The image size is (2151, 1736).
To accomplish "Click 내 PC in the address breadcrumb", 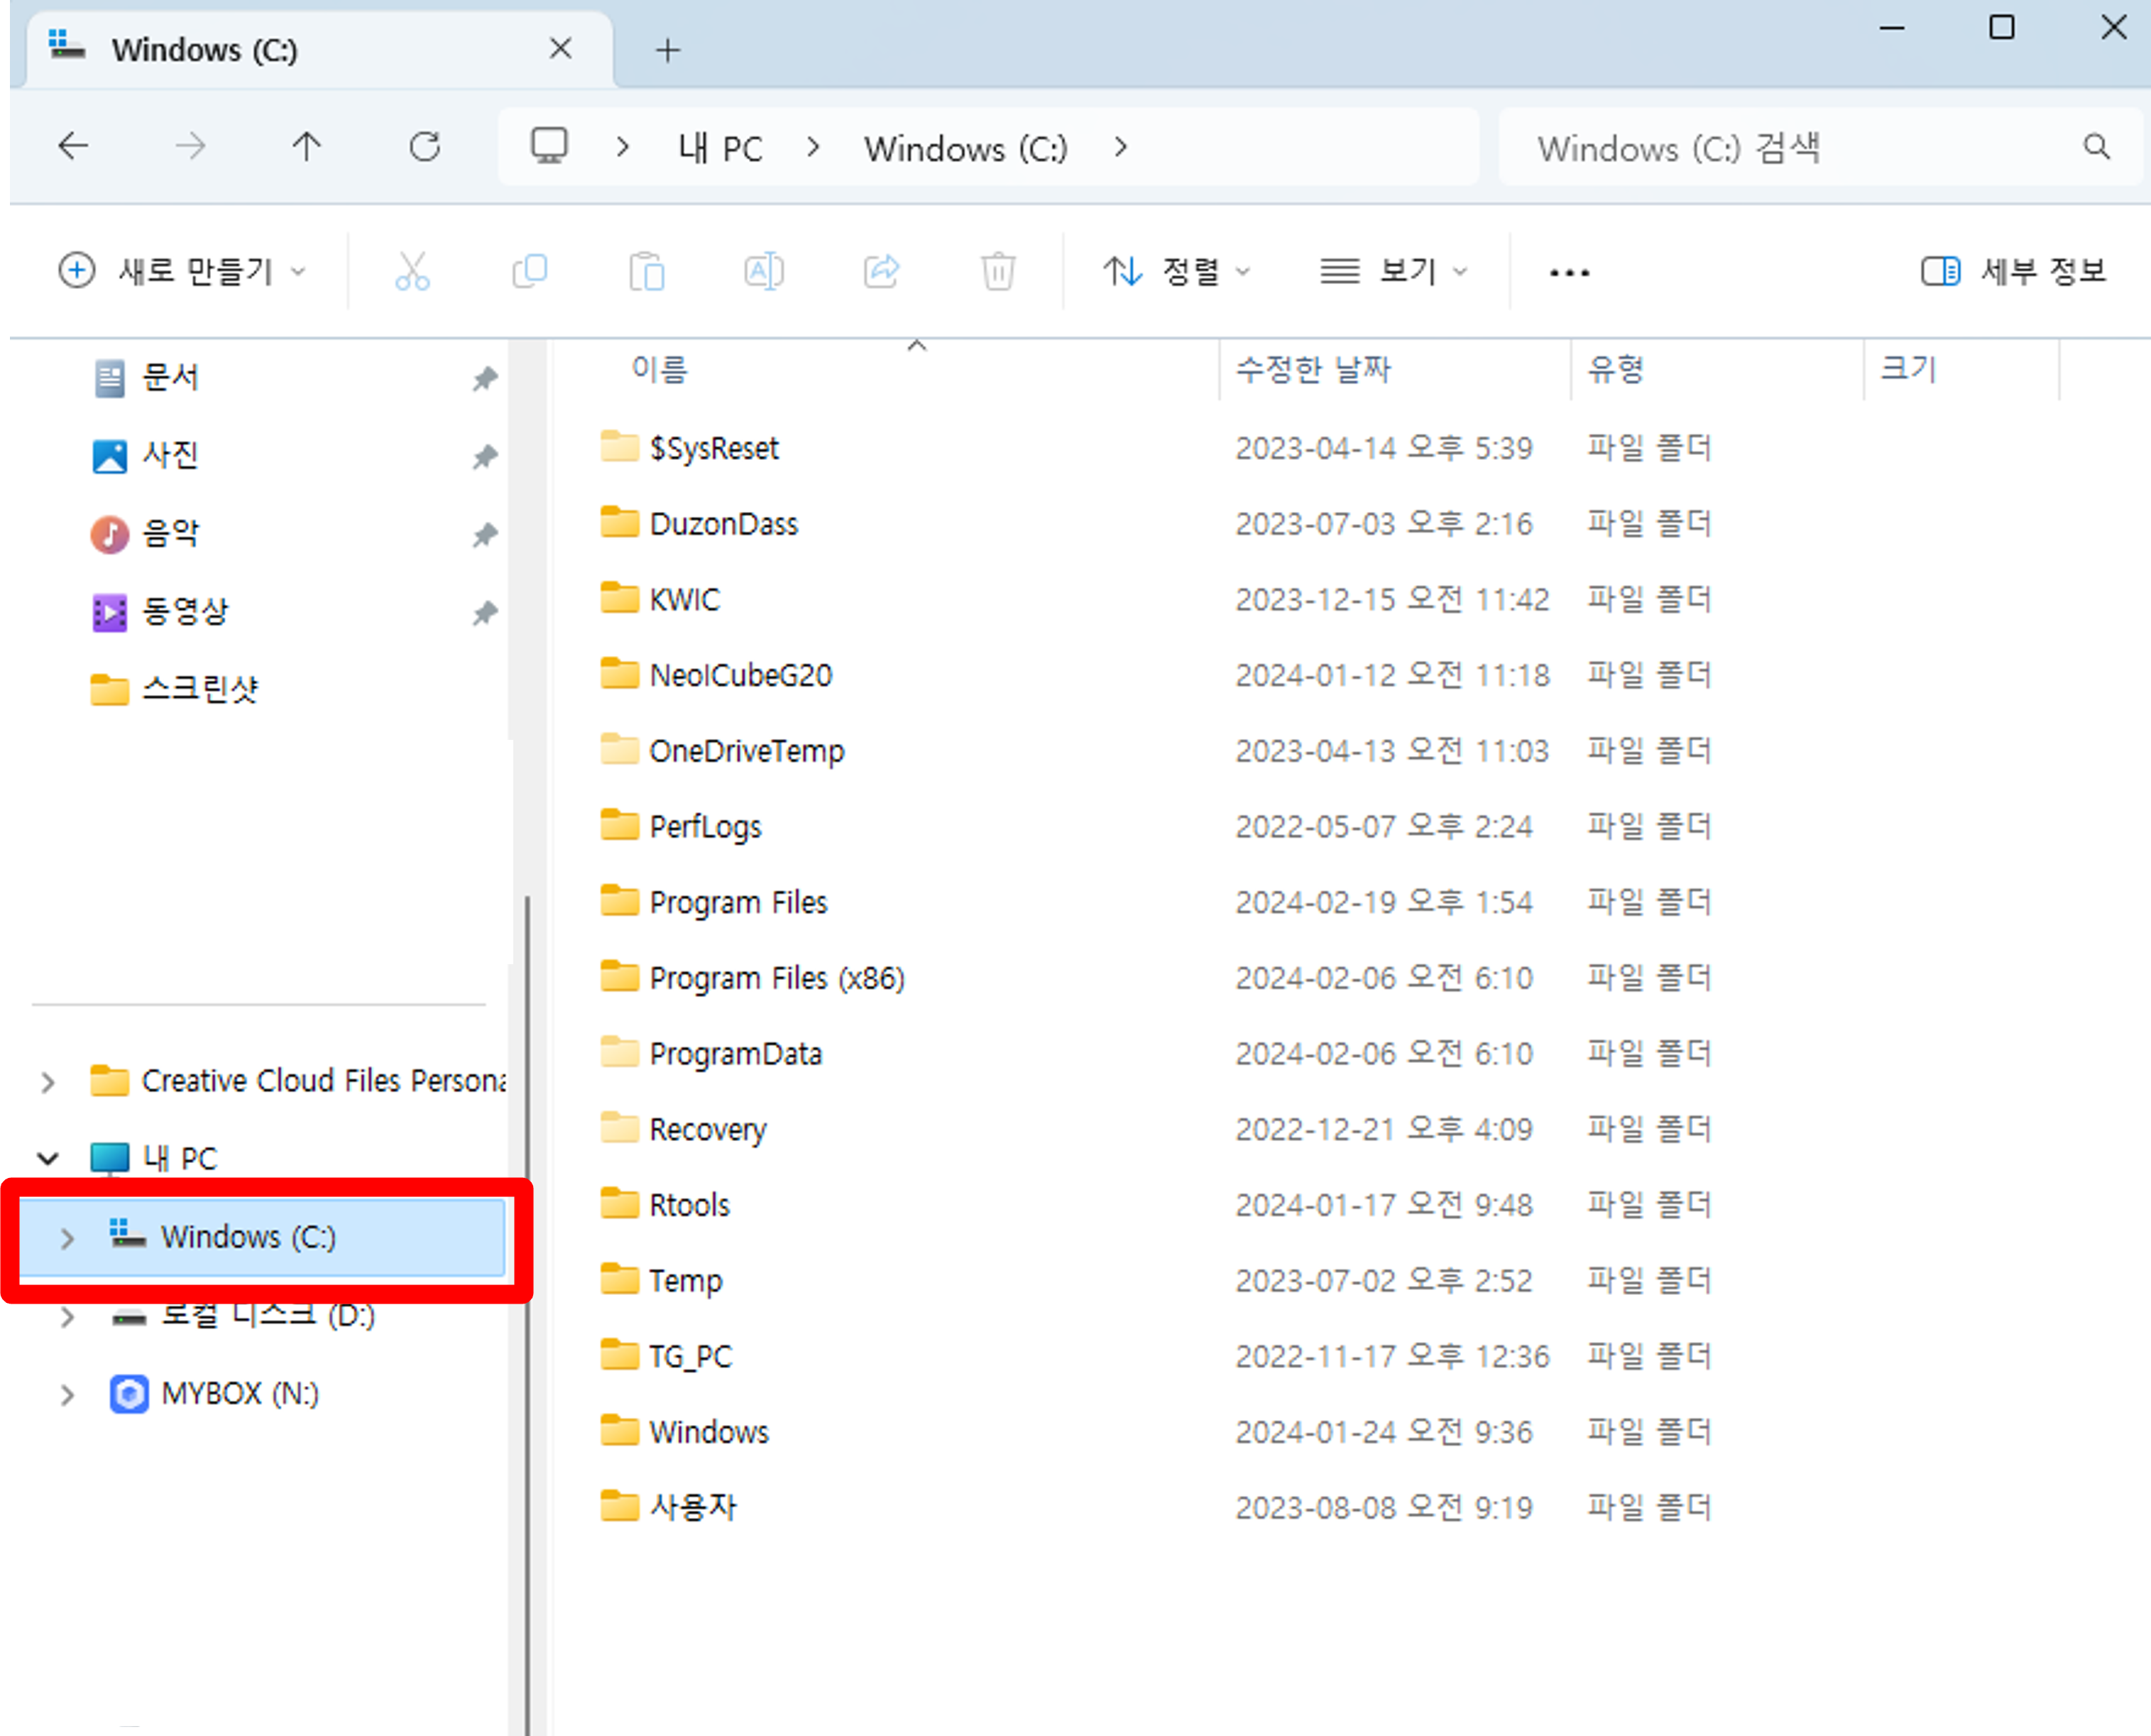I will click(720, 148).
